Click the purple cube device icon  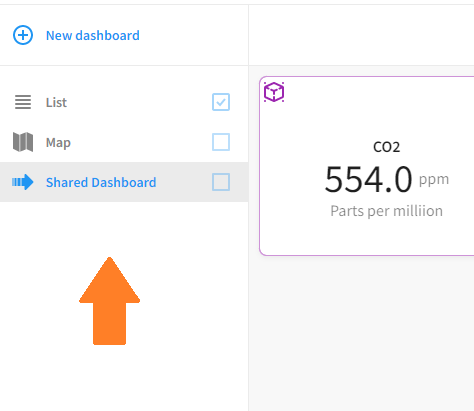(x=274, y=92)
